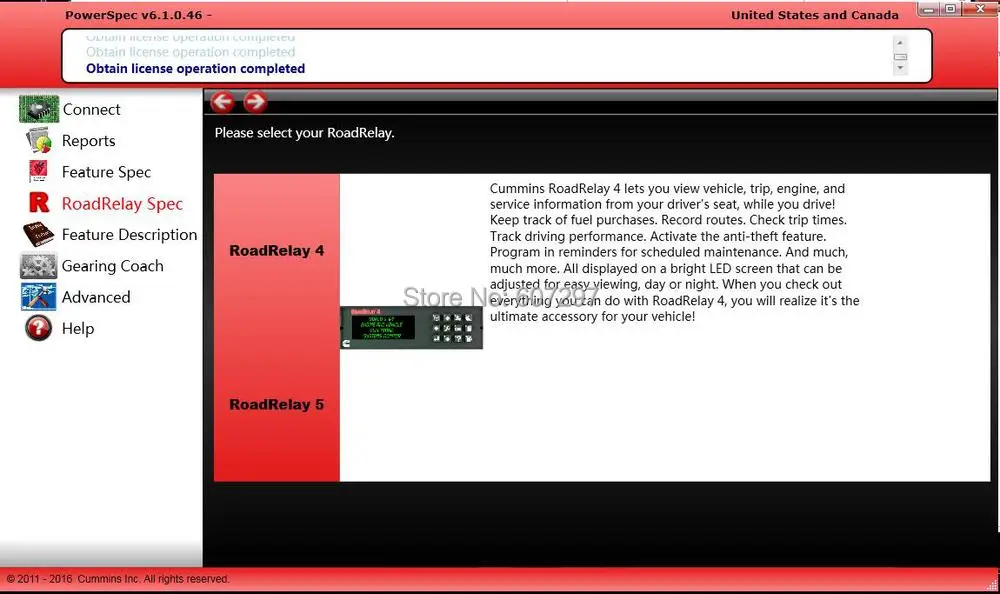
Task: Click the red R RoadRelay icon
Action: 40,203
